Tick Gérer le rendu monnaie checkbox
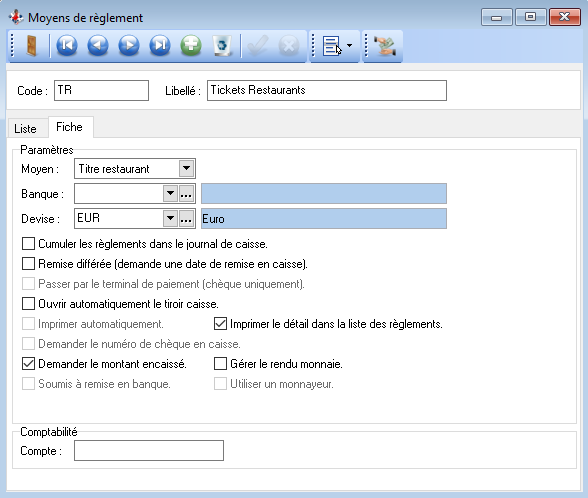This screenshot has width=588, height=498. tap(220, 364)
